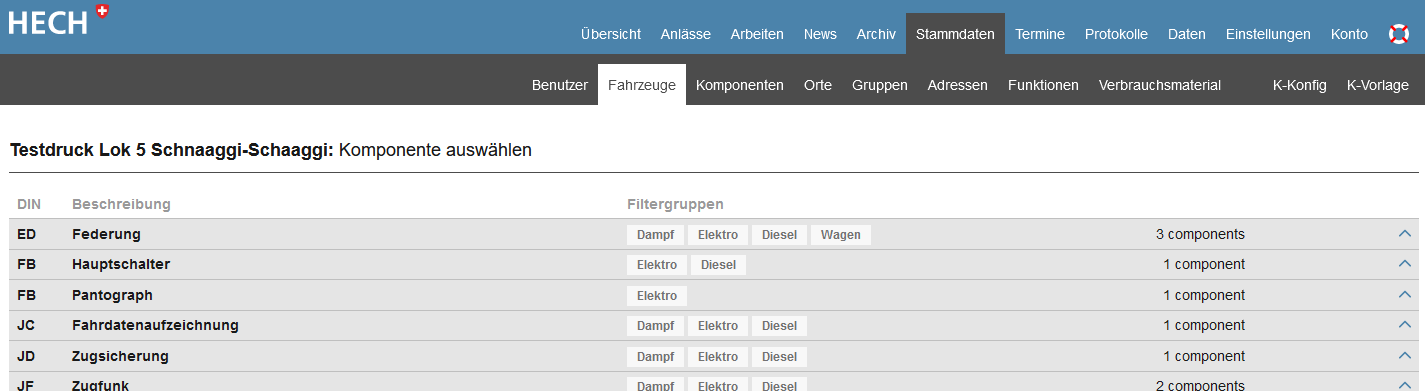Switch to the Komponenten tab
Screen dimensions: 1425x391
click(740, 85)
